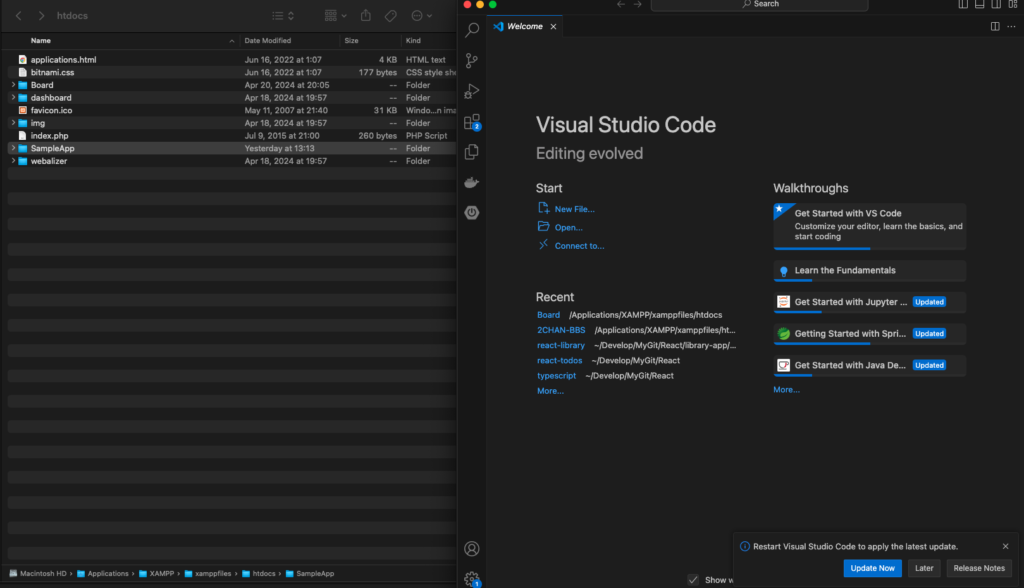This screenshot has width=1024, height=588.
Task: Open the Finder action ellipsis dropdown
Action: [x=421, y=16]
